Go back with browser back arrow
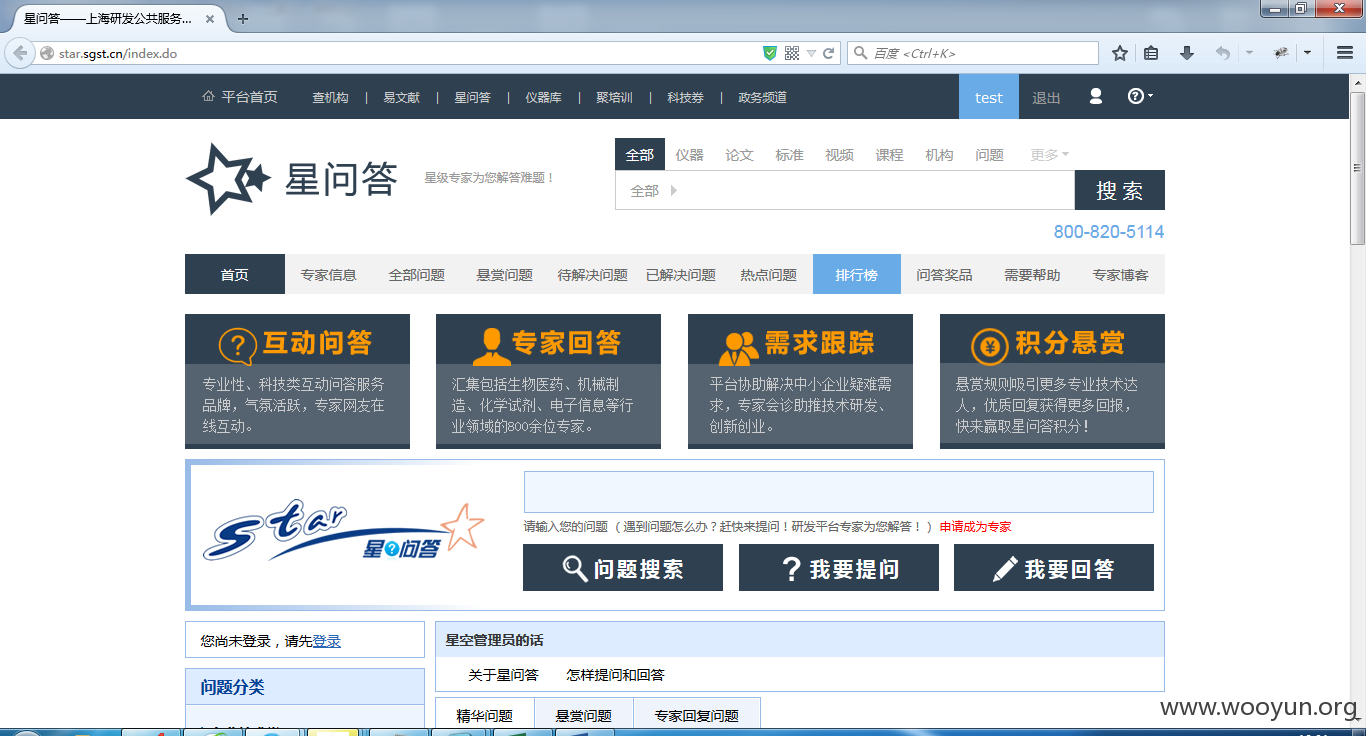The width and height of the screenshot is (1366, 736). tap(20, 53)
